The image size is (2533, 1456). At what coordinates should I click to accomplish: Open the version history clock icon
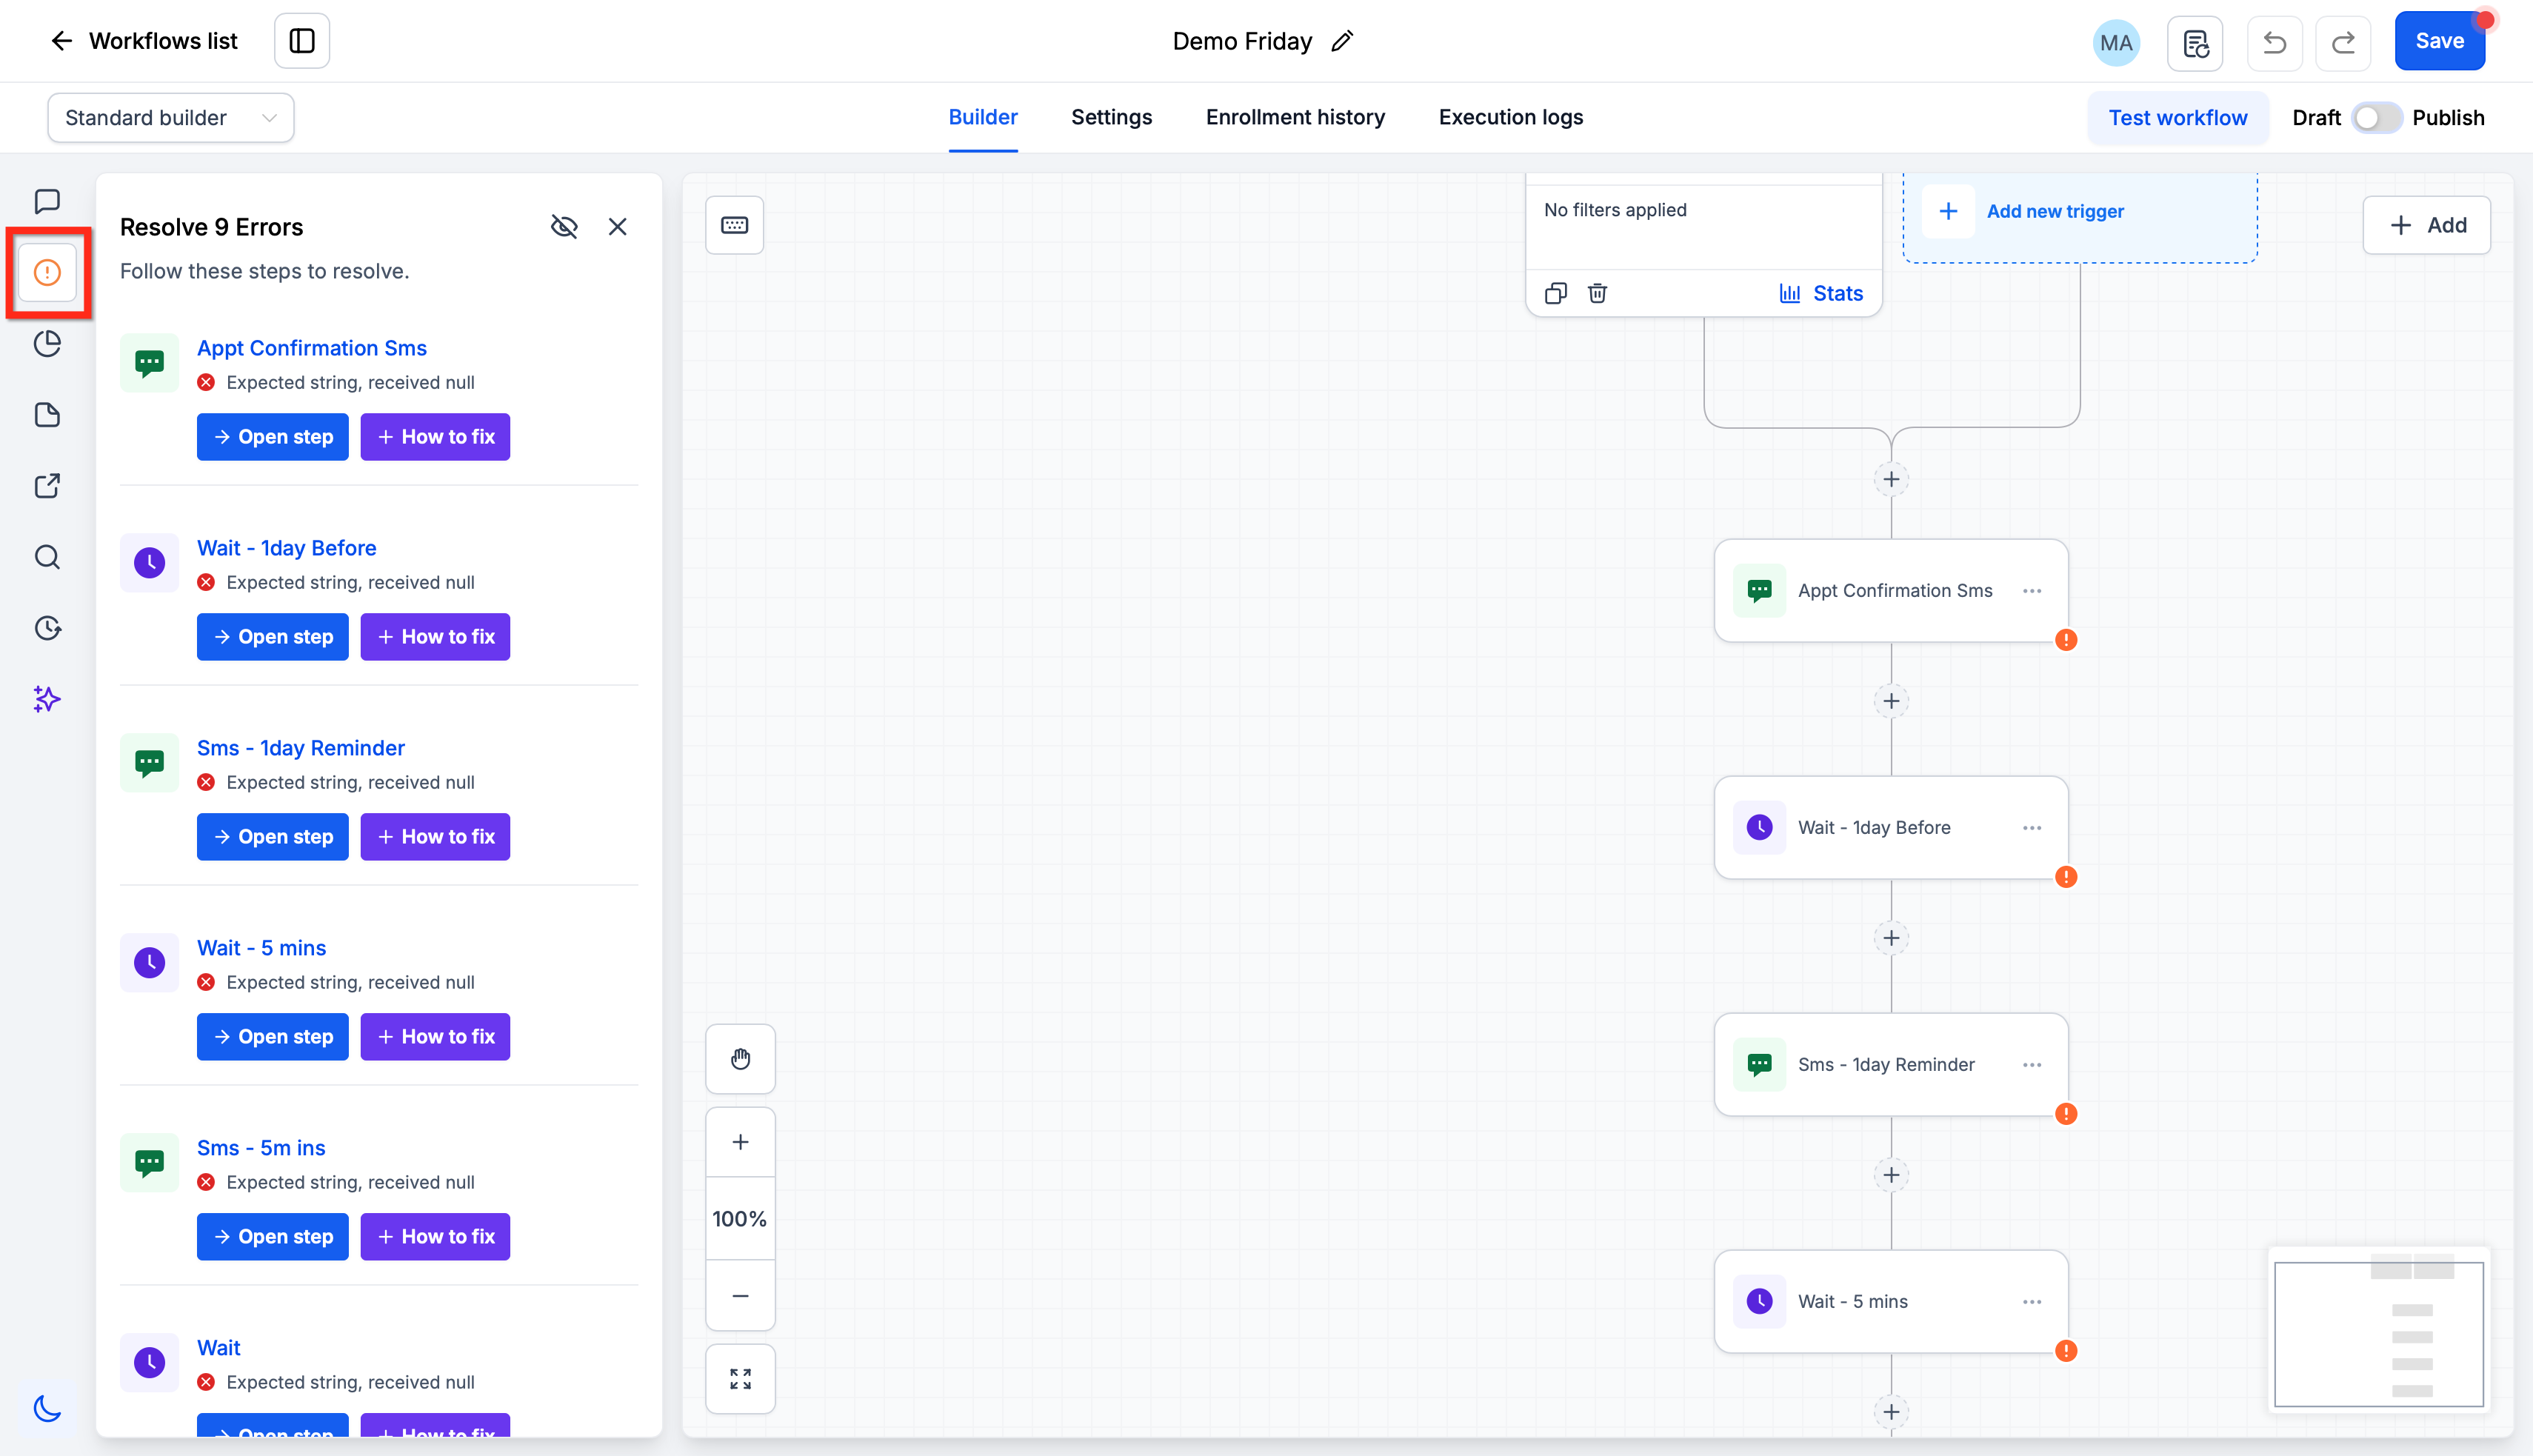tap(47, 628)
